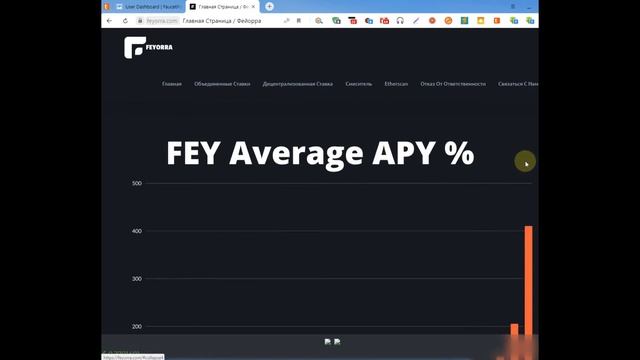Open Etherscan nav link
Viewport: 640px width, 360px height.
click(396, 84)
